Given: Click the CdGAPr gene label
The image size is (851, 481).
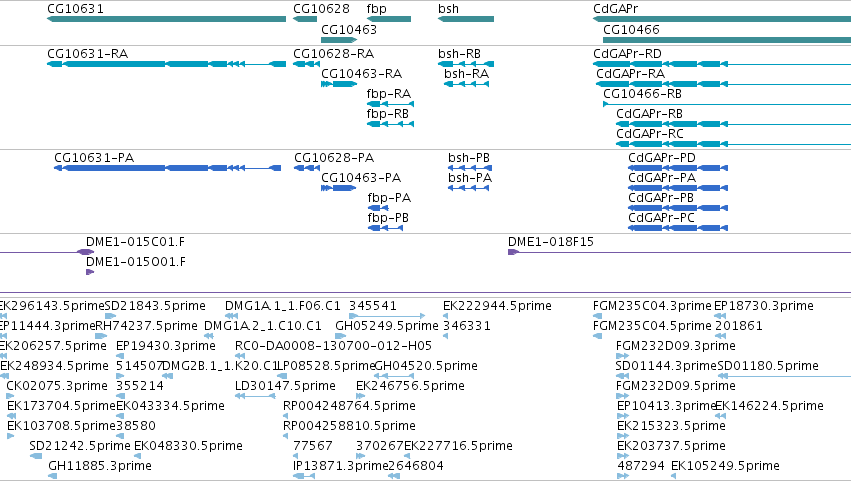Looking at the screenshot, I should 615,9.
